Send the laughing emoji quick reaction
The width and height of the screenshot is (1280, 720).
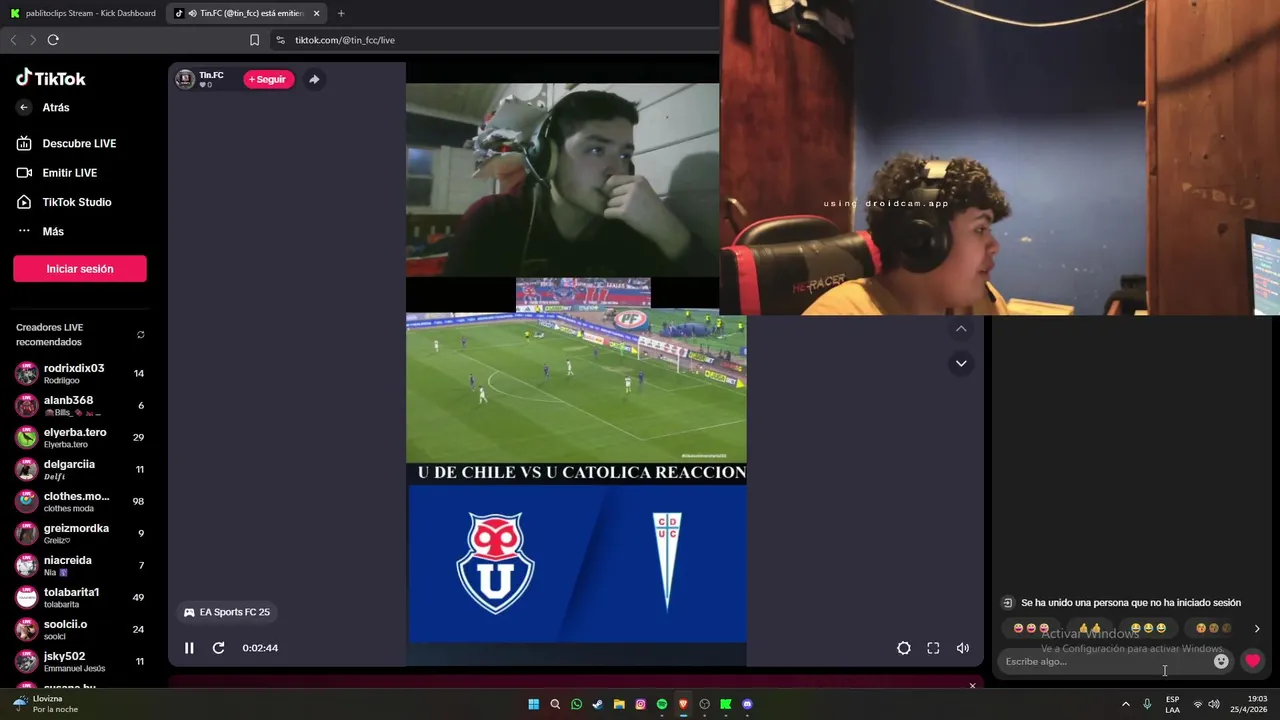(1148, 628)
